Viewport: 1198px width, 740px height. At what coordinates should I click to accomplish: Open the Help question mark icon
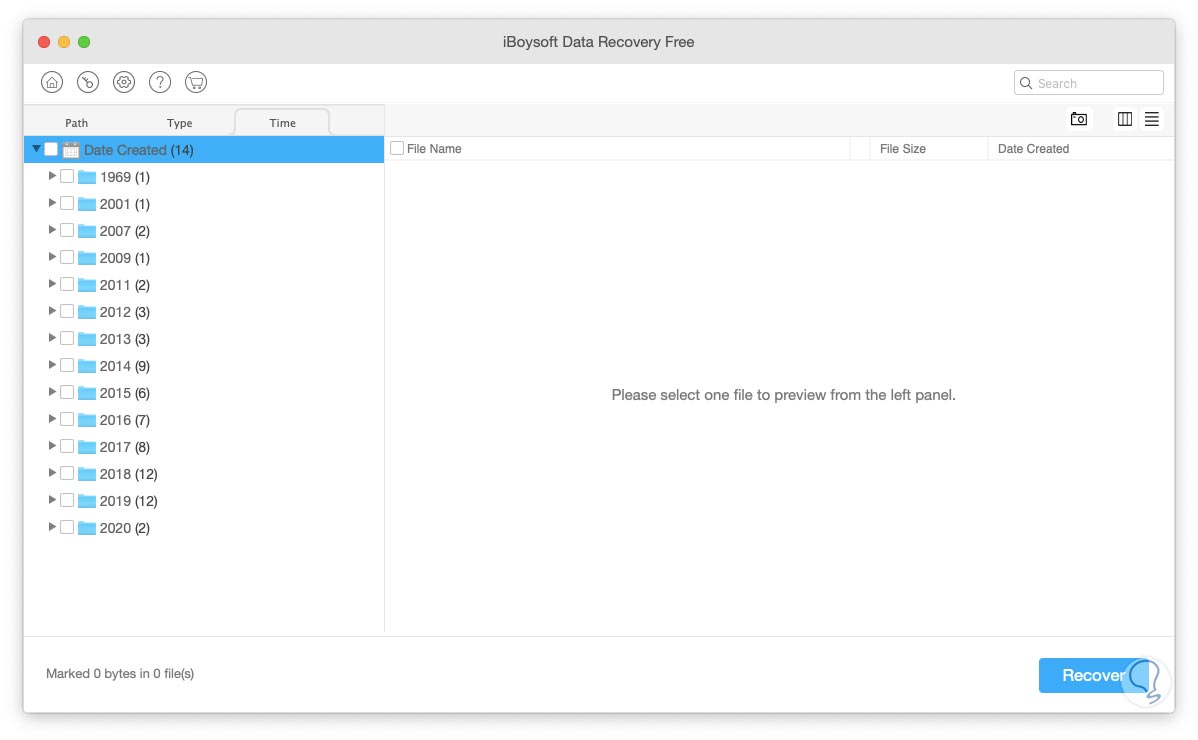coord(160,82)
